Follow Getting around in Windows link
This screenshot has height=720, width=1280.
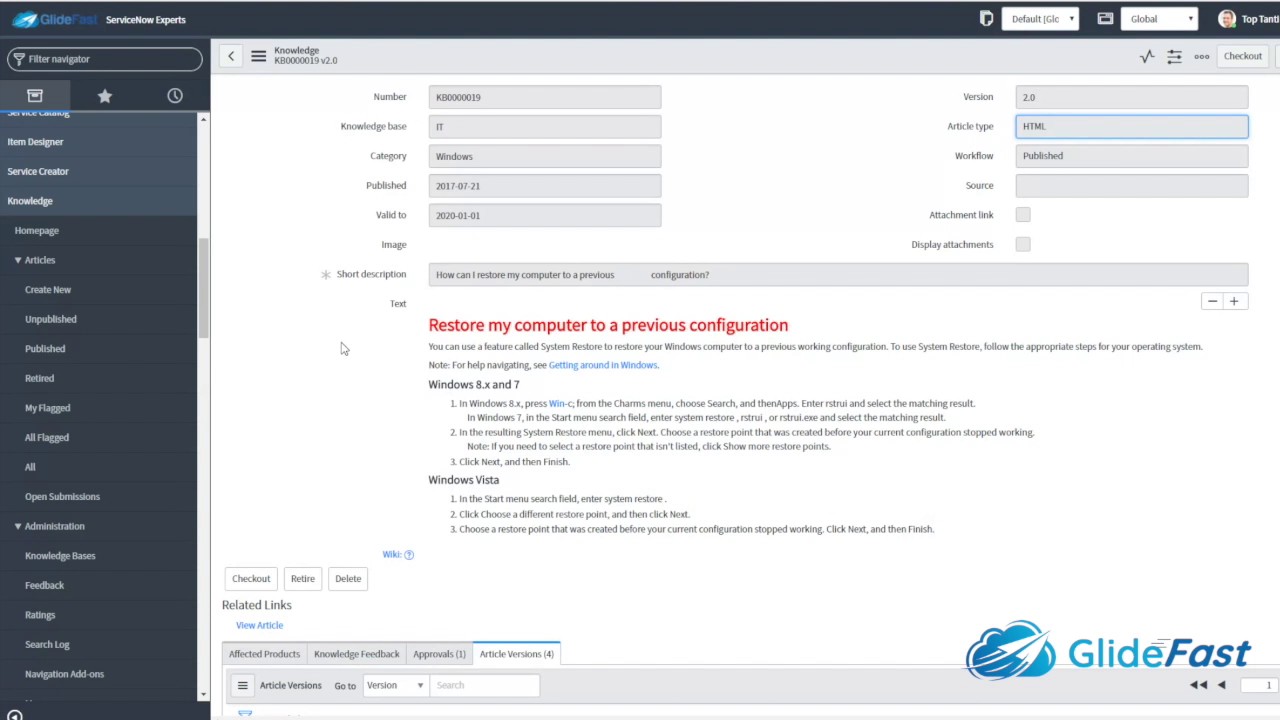[603, 365]
